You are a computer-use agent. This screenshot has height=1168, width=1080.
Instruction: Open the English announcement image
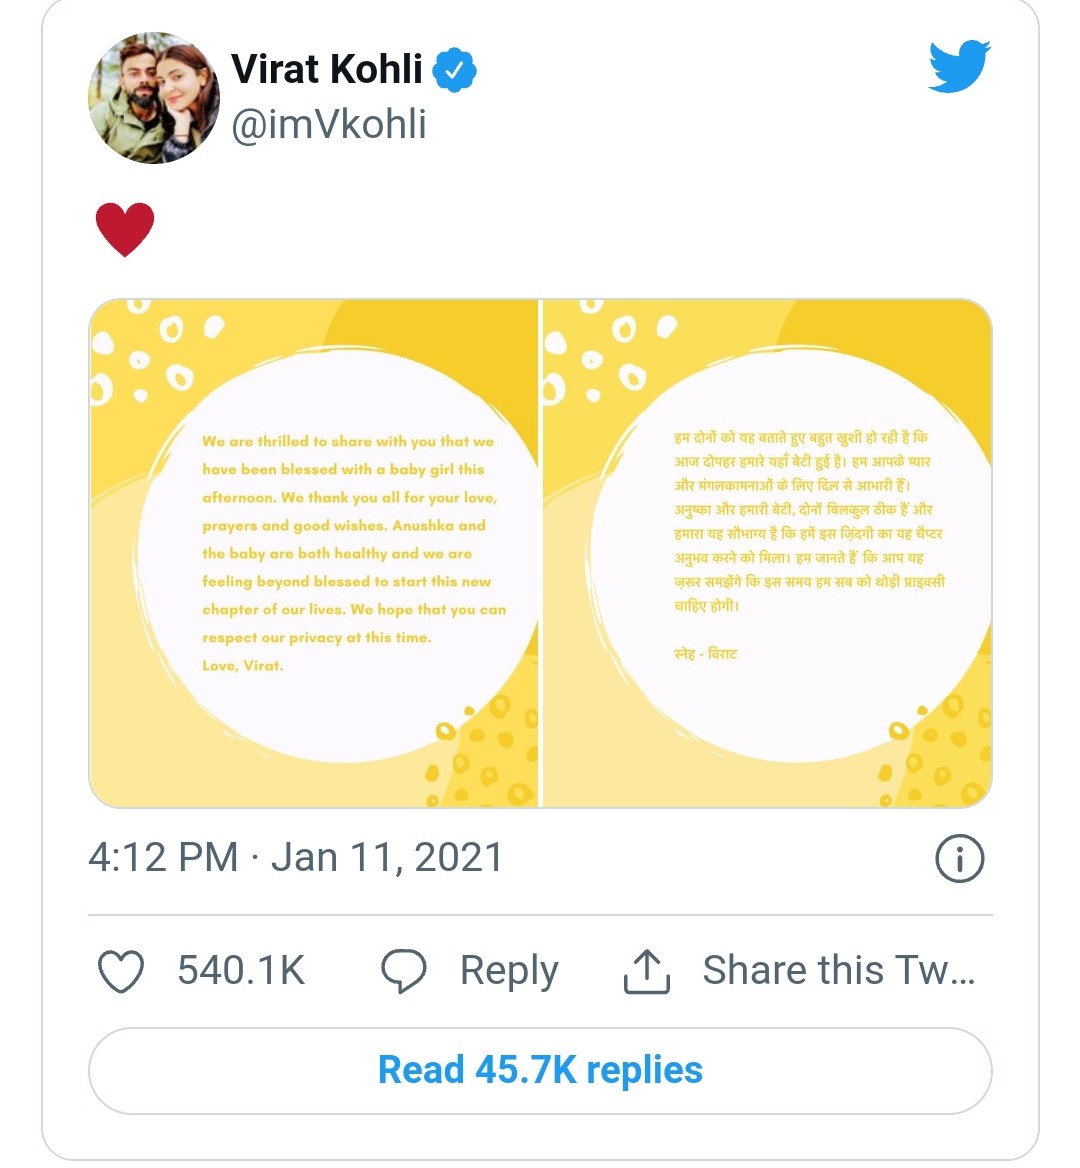coord(314,553)
